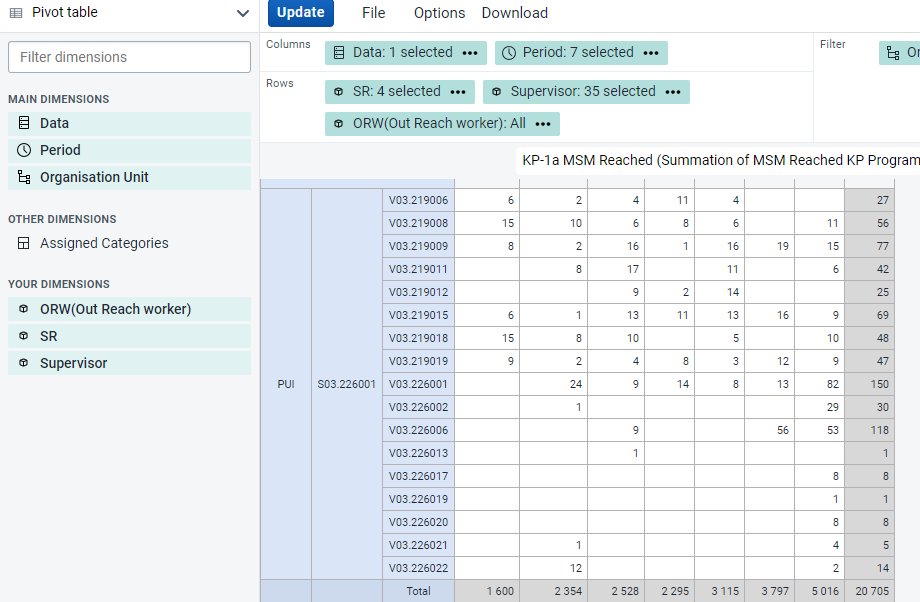Click the S03.226001 supervisor row header
The image size is (920, 602).
(x=347, y=384)
